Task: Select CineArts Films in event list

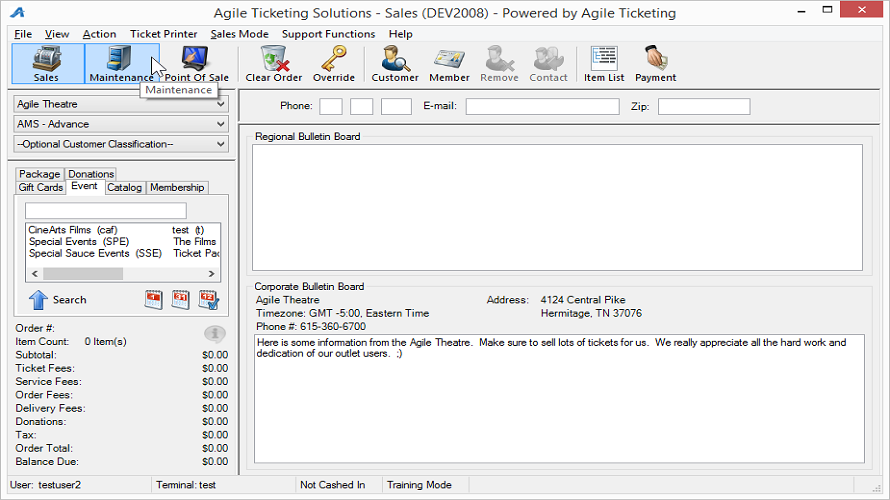Action: click(x=73, y=230)
